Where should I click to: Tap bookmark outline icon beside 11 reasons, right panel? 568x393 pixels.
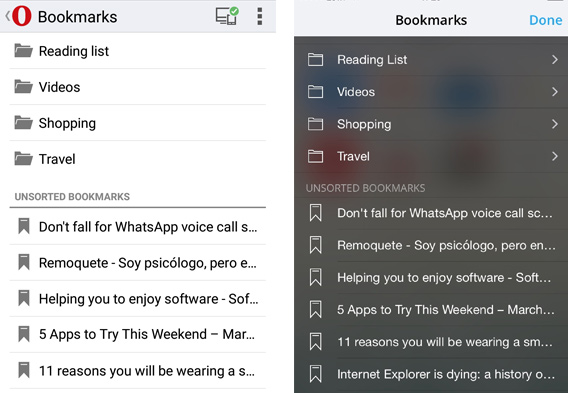(x=316, y=342)
